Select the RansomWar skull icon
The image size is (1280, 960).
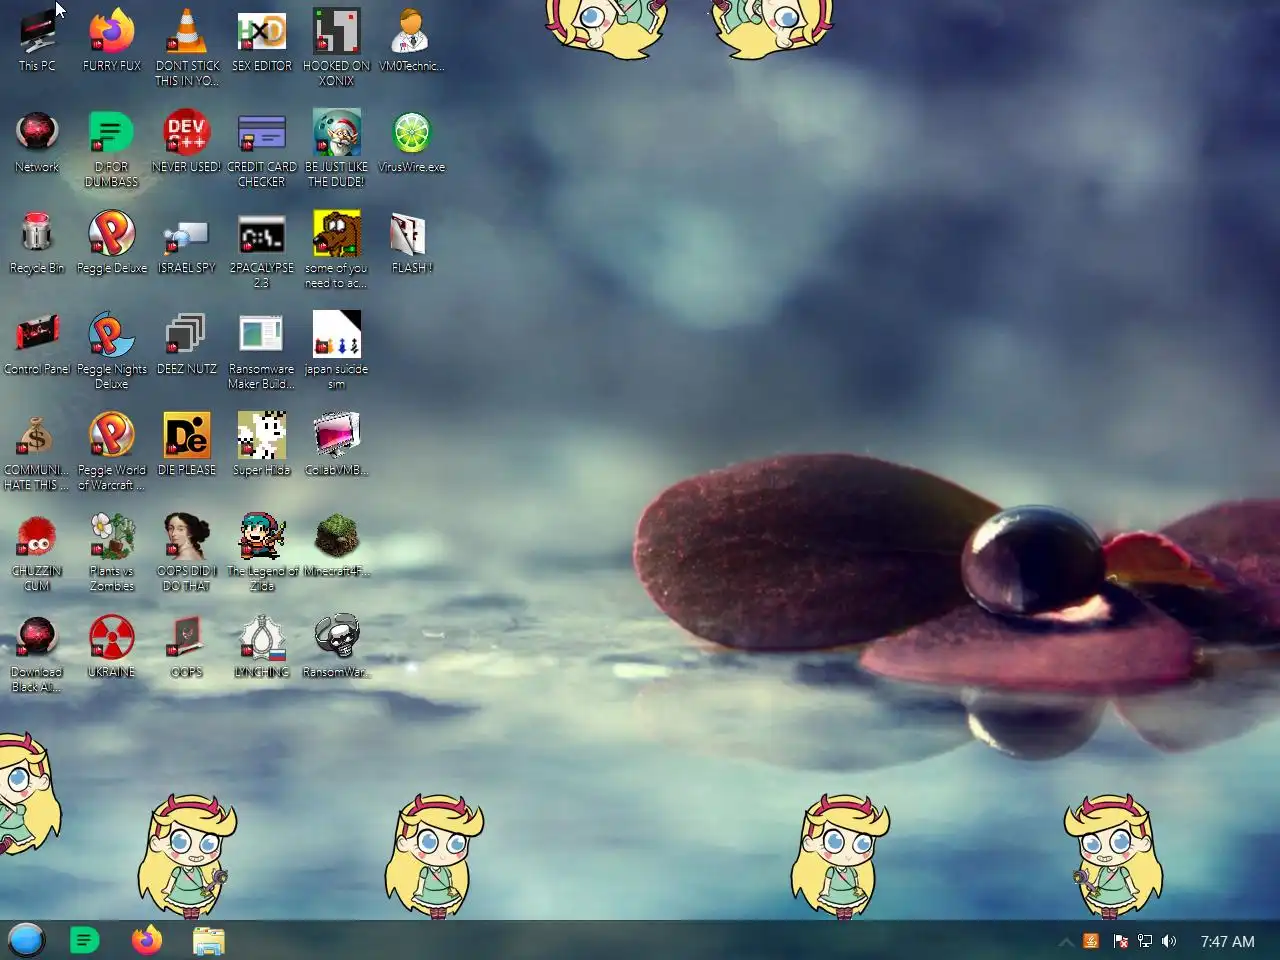pos(337,646)
